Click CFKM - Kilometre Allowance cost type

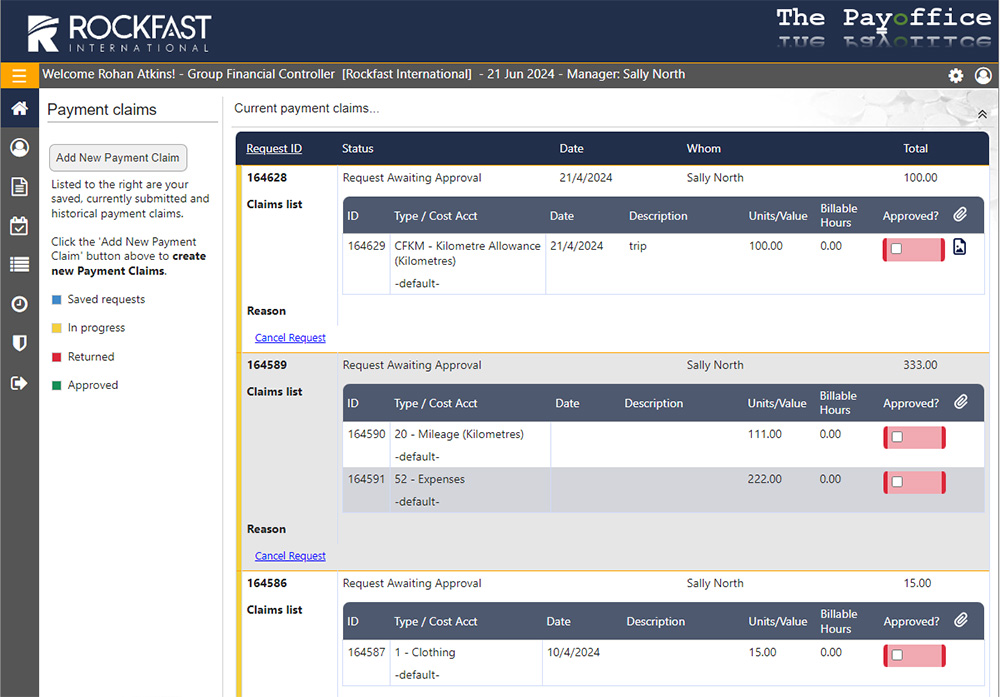click(x=467, y=253)
